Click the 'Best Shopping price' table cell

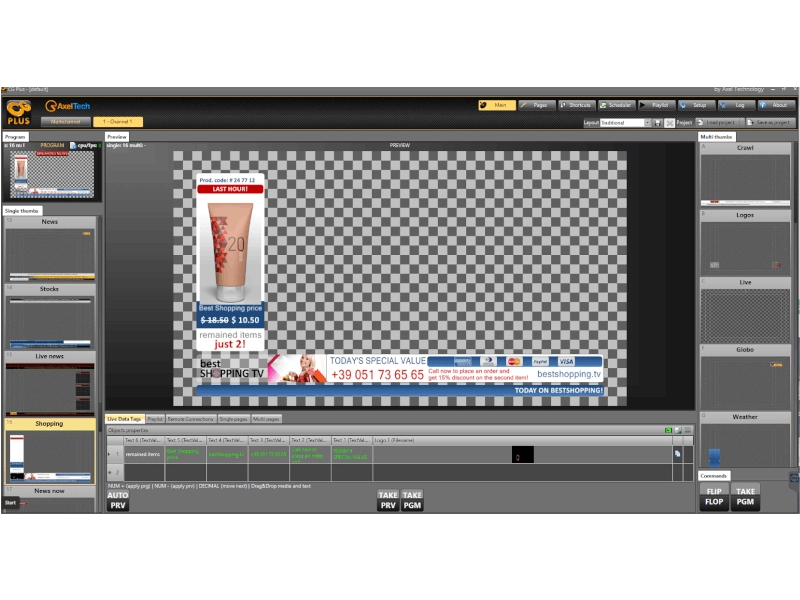coord(186,454)
